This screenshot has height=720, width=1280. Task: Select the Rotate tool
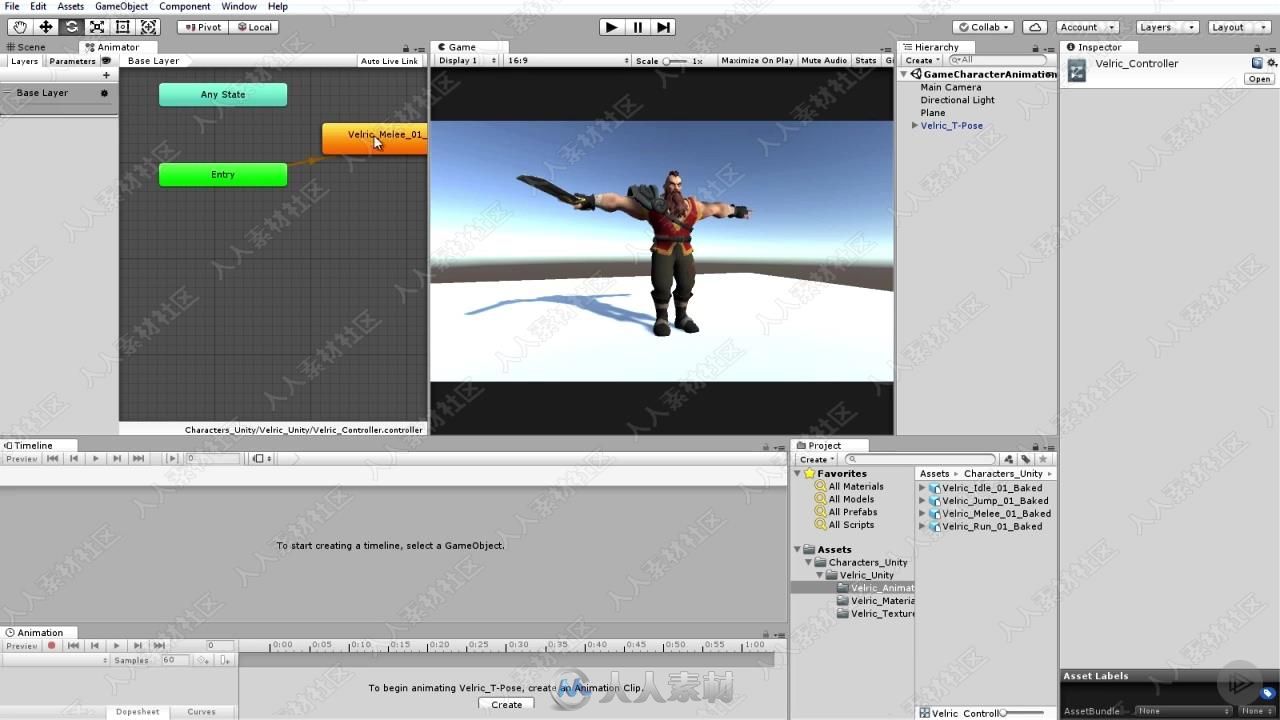tap(71, 27)
